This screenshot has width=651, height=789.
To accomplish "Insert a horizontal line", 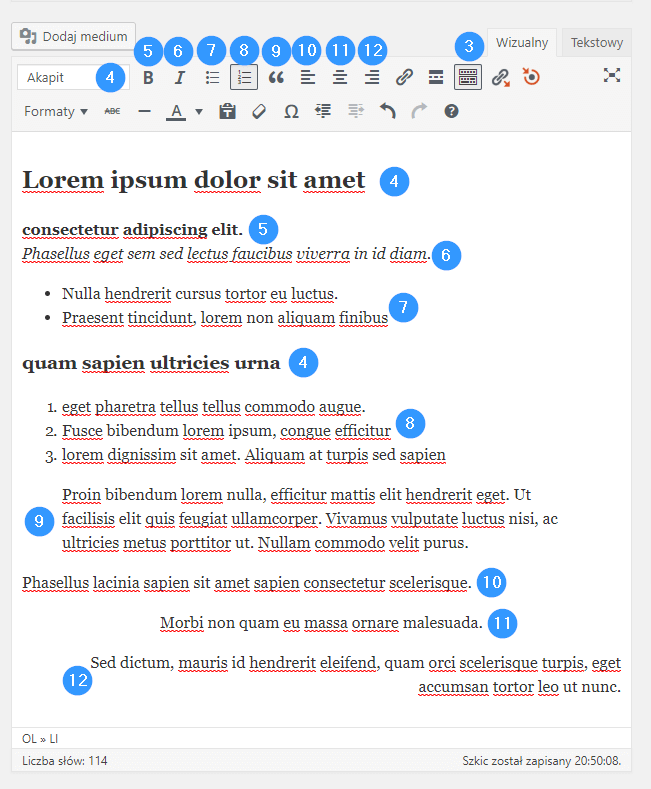I will point(144,111).
